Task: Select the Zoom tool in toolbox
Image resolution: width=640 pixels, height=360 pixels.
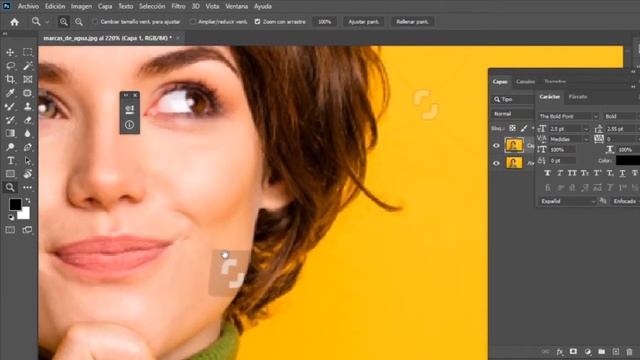Action: [10, 187]
